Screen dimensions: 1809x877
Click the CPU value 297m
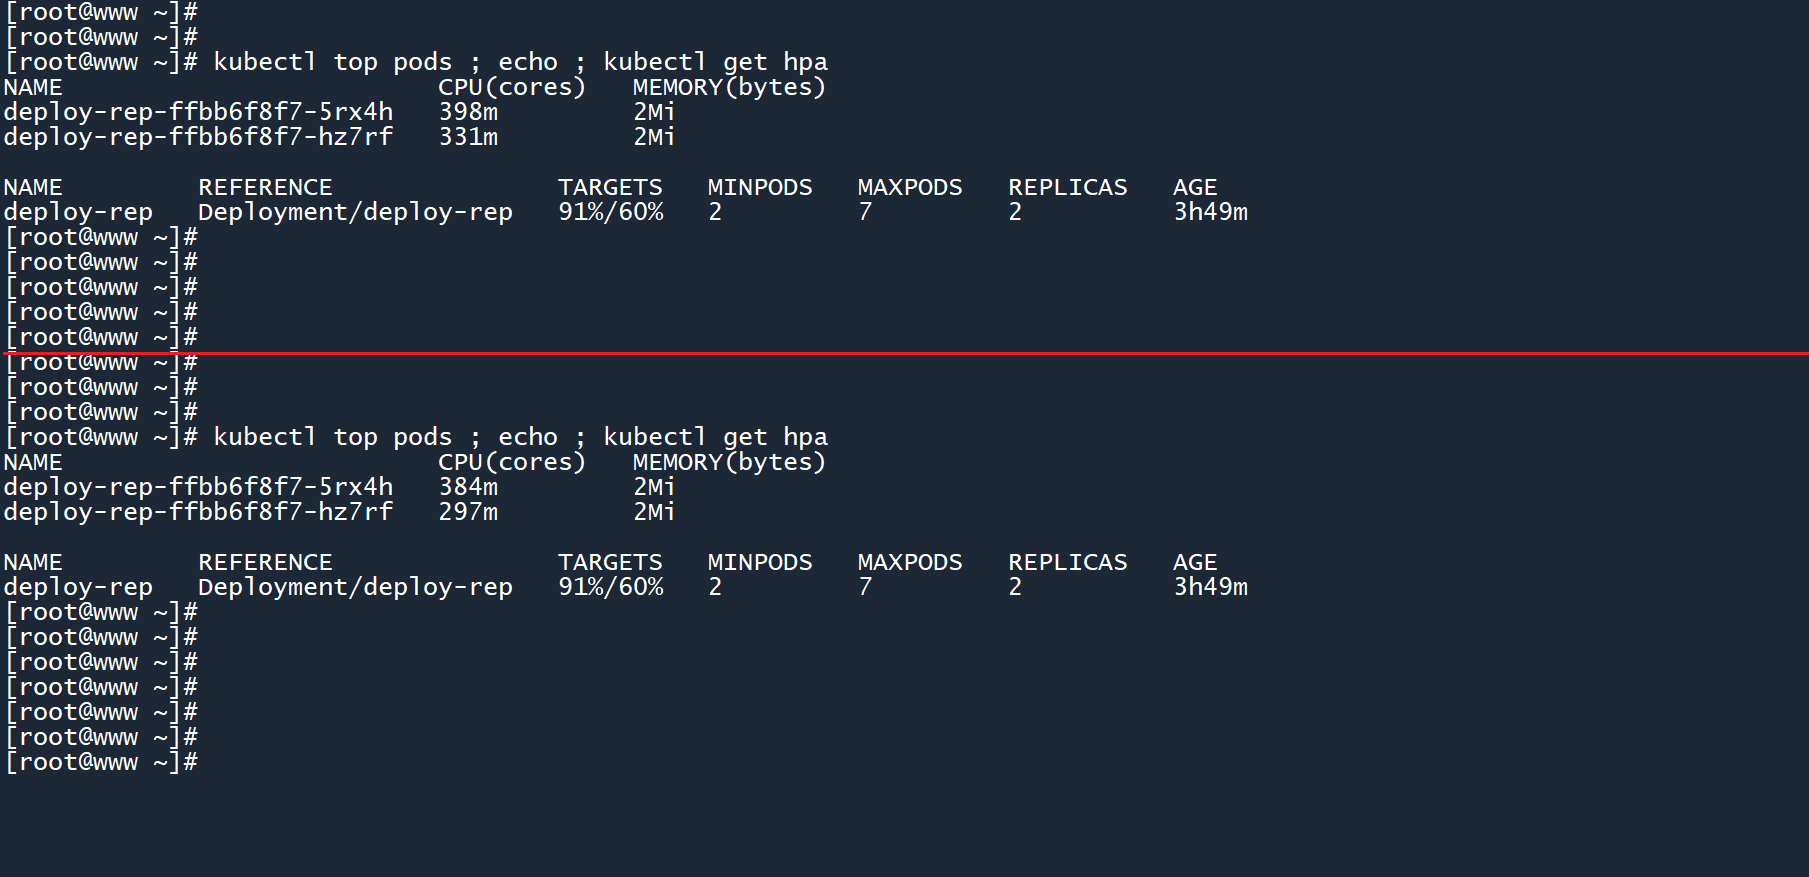click(468, 512)
